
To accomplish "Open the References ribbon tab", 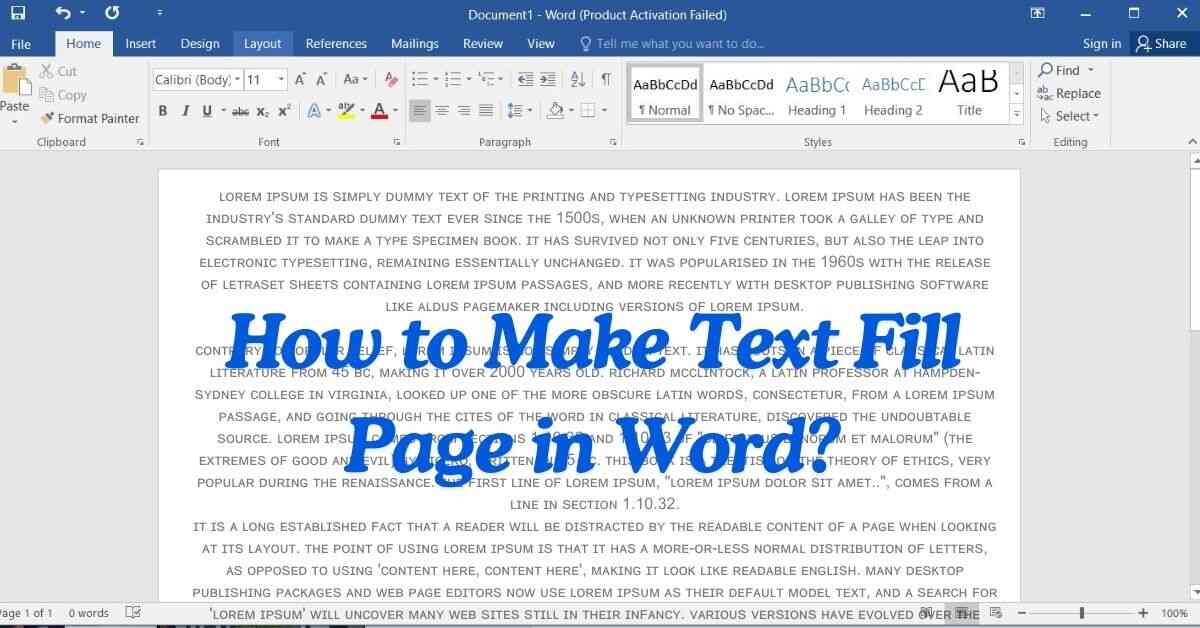I will coord(336,44).
